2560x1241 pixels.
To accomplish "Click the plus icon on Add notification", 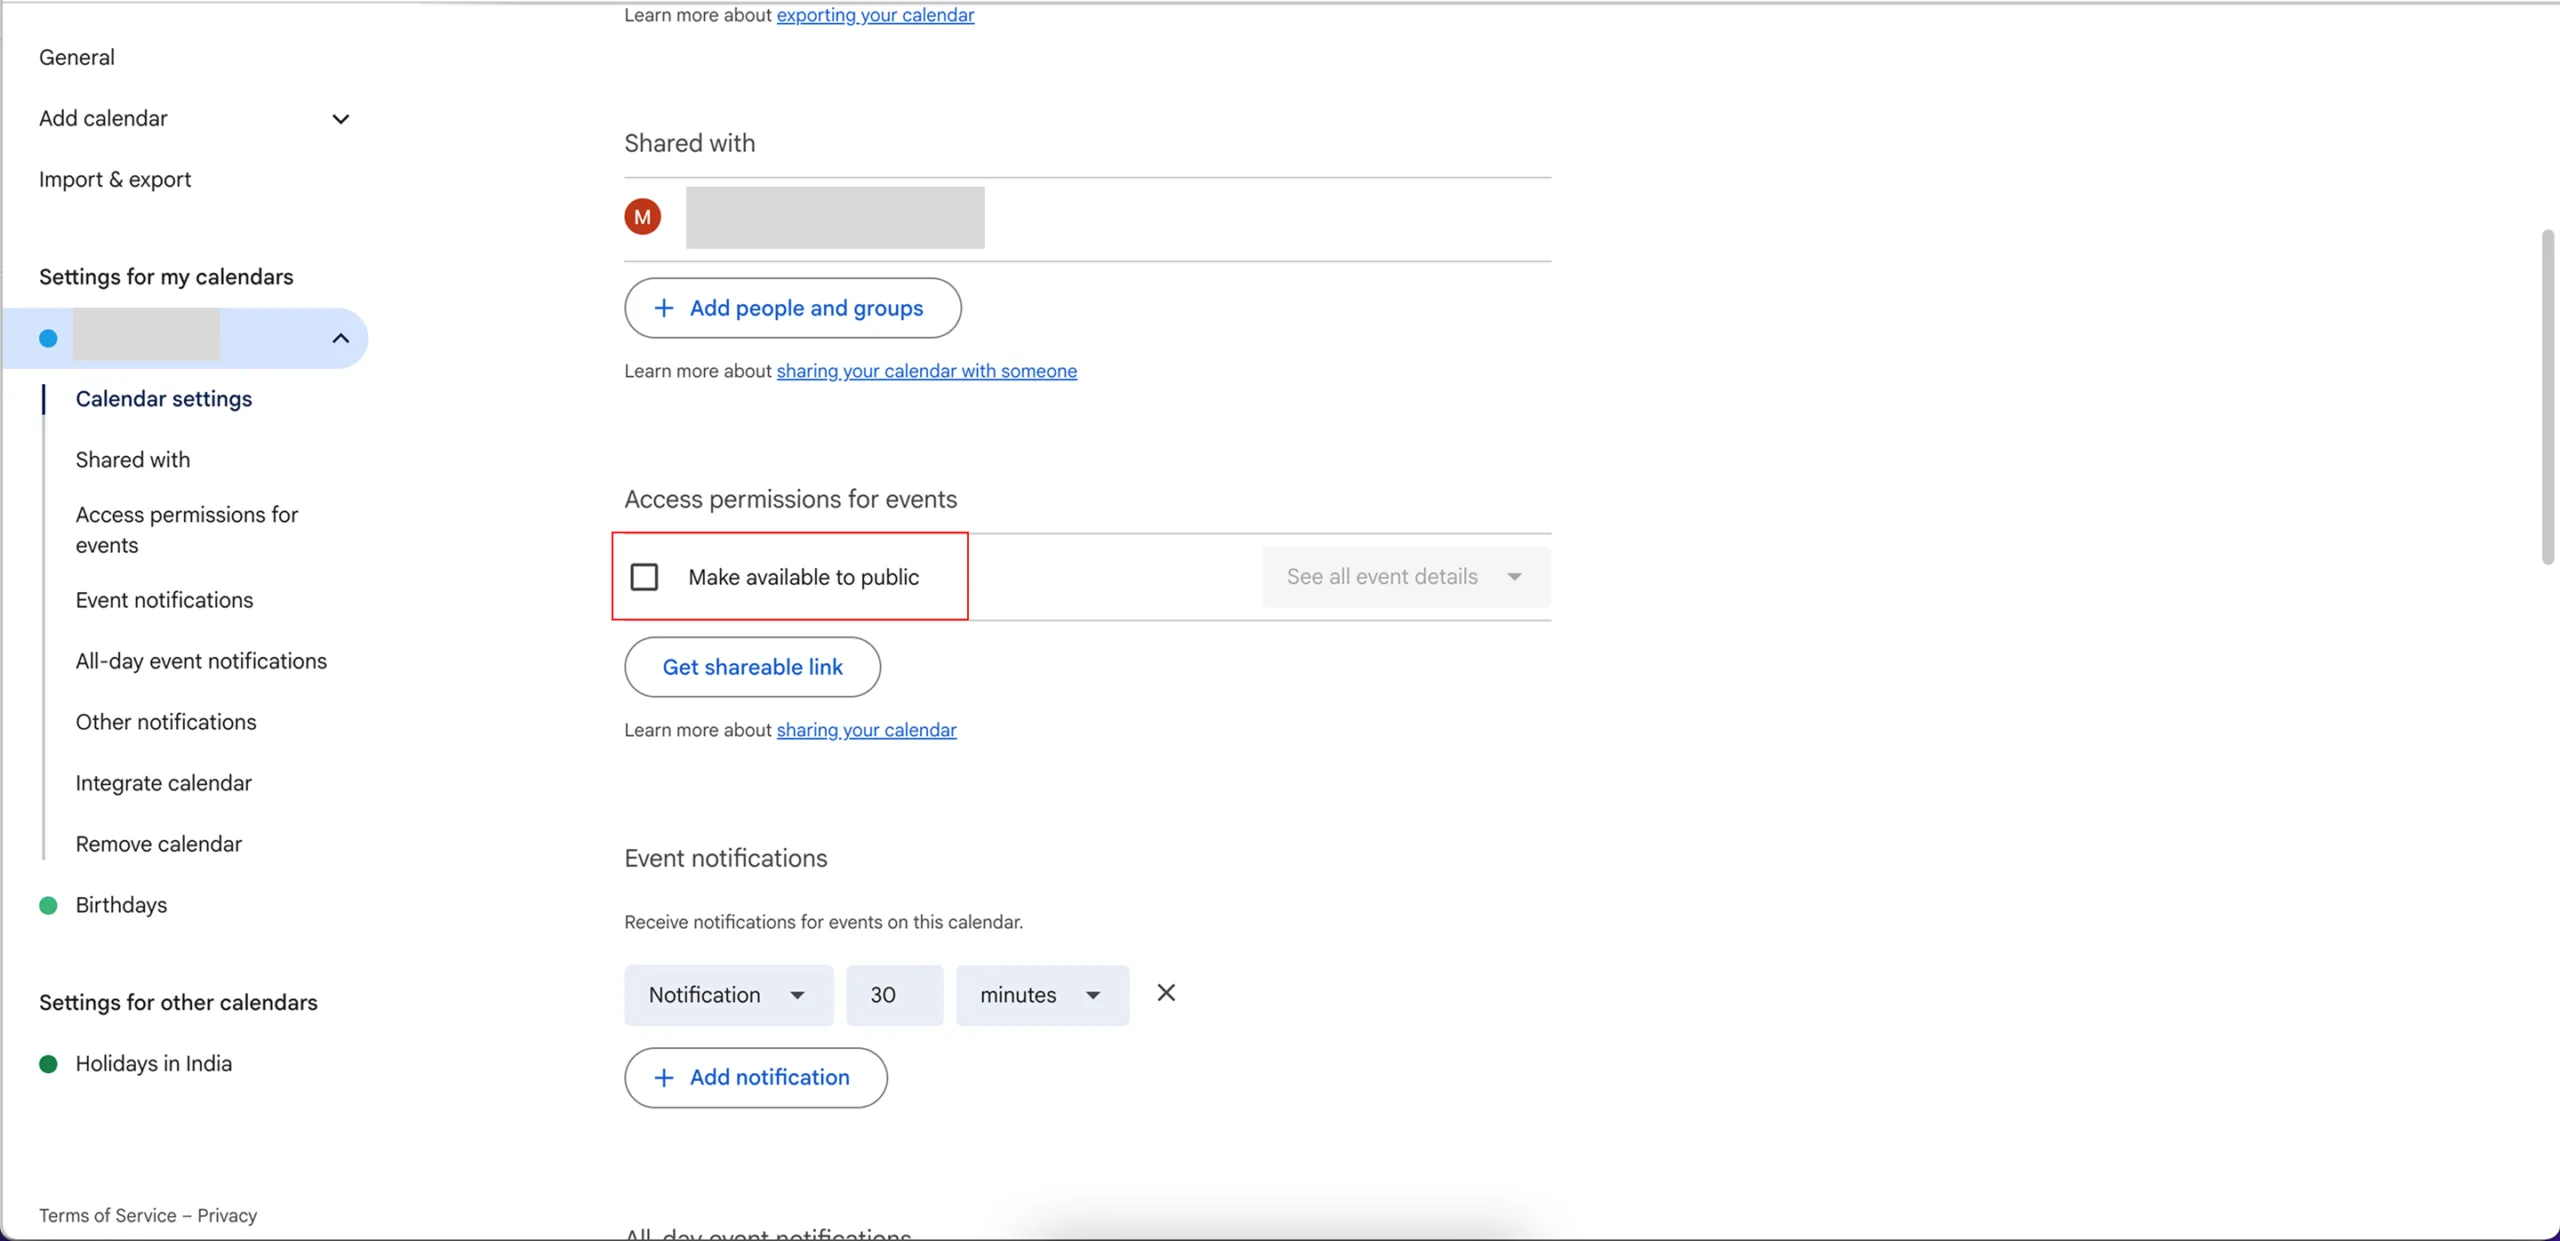I will tap(665, 1078).
